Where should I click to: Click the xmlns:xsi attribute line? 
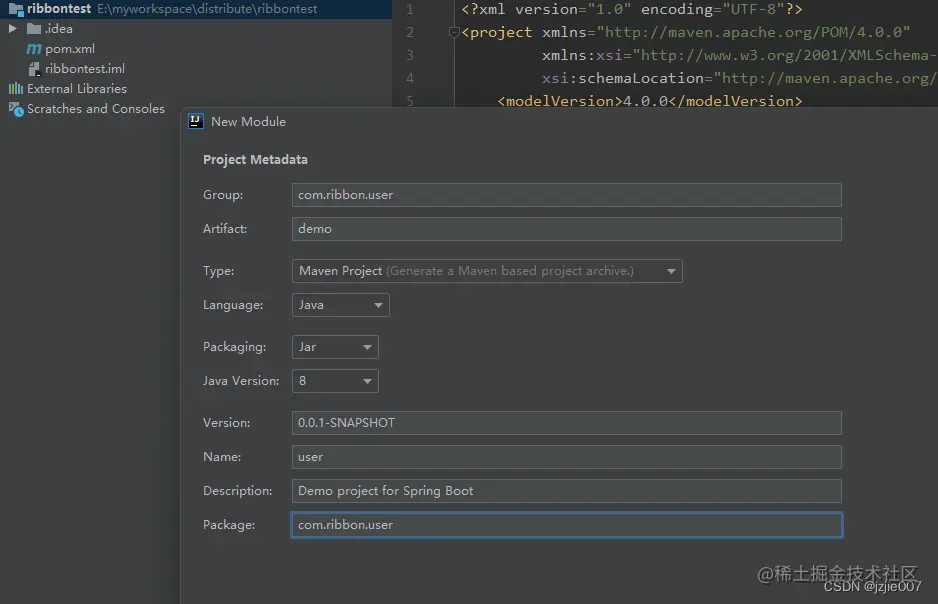coord(739,56)
